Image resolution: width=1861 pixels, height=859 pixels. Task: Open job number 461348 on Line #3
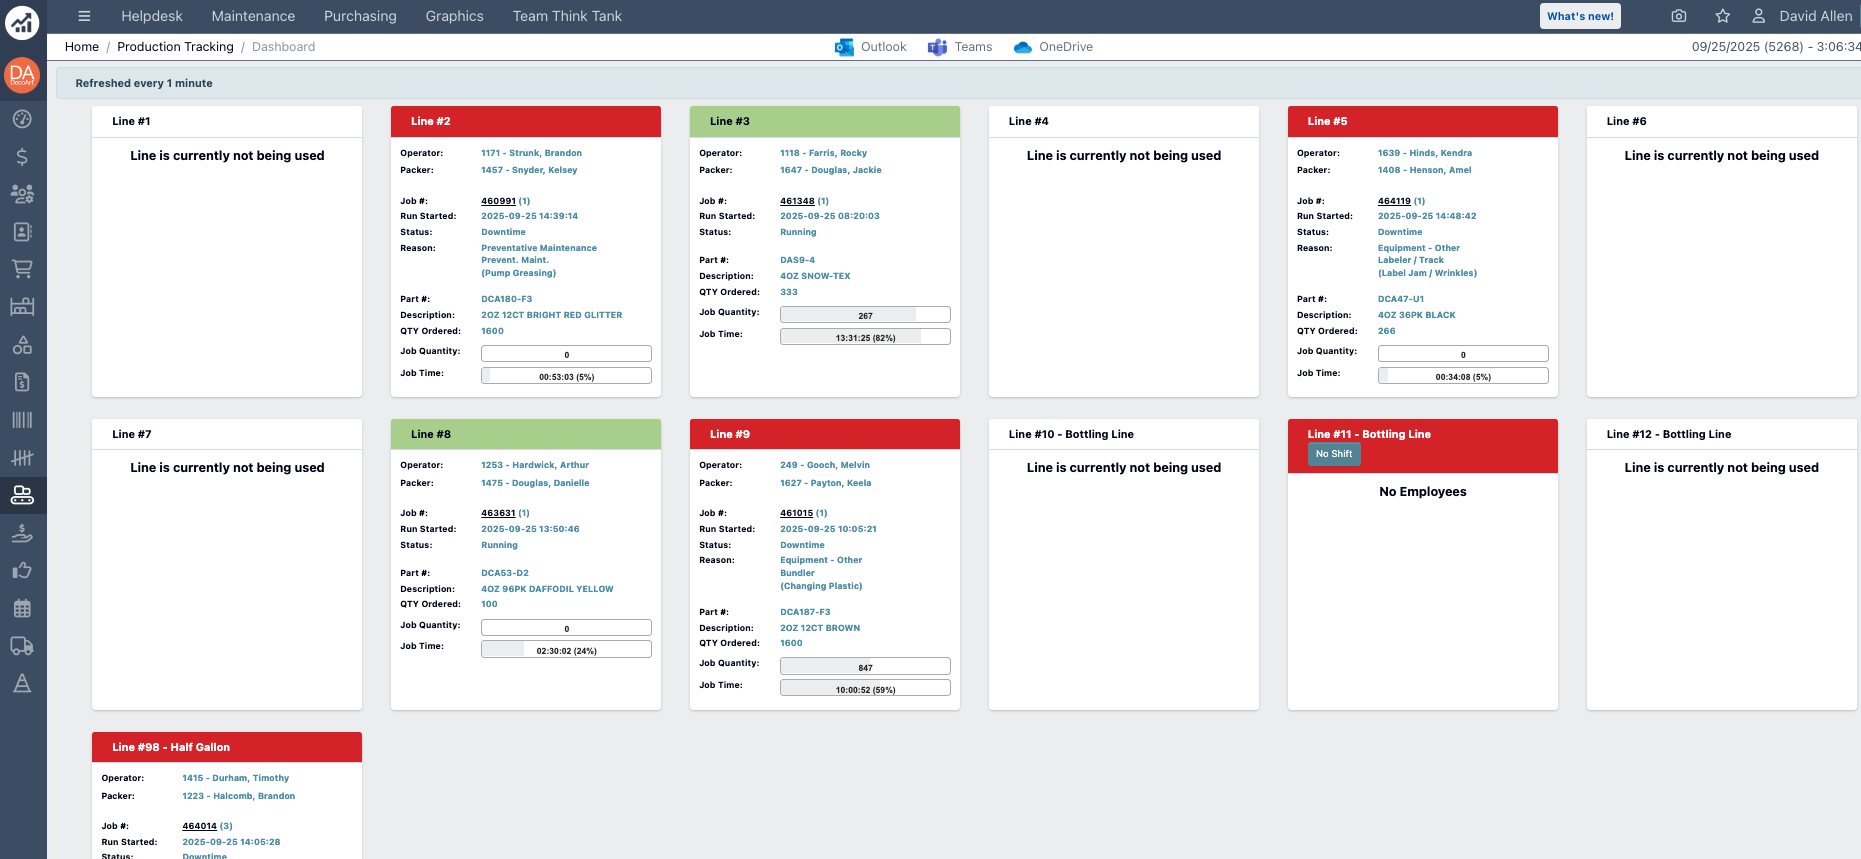(x=797, y=201)
